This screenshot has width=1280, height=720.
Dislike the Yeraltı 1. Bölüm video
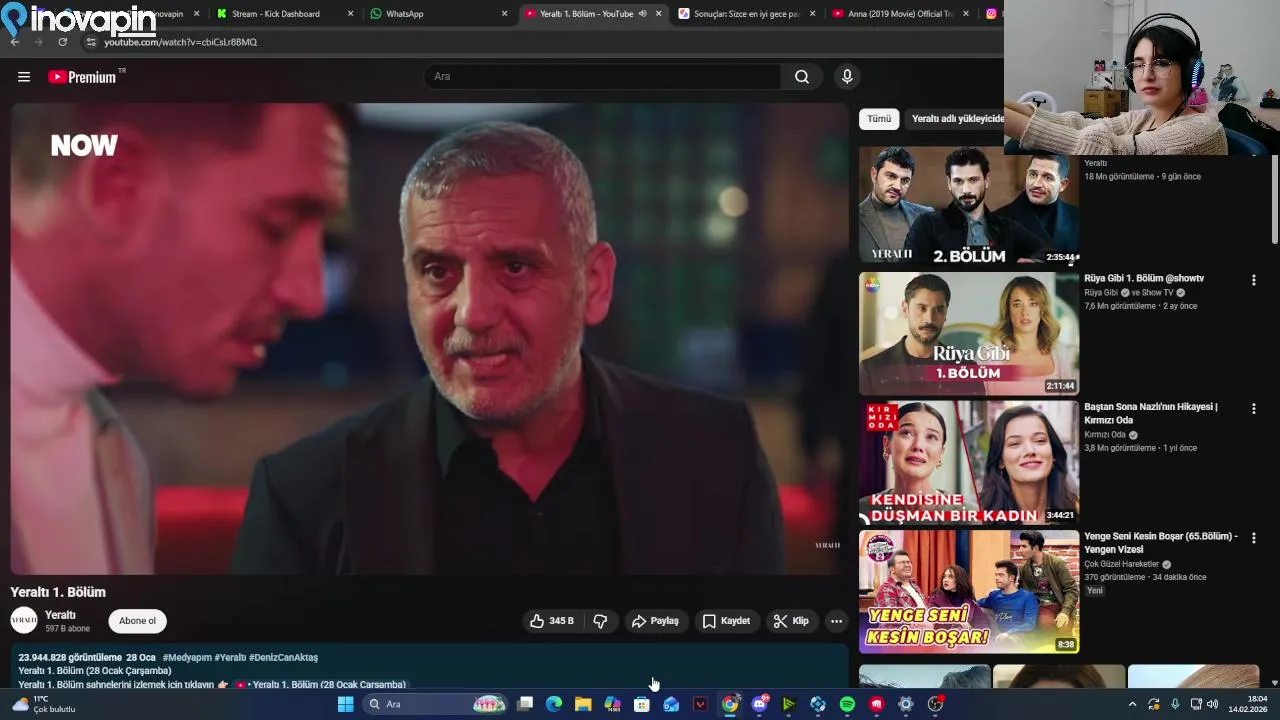[600, 621]
